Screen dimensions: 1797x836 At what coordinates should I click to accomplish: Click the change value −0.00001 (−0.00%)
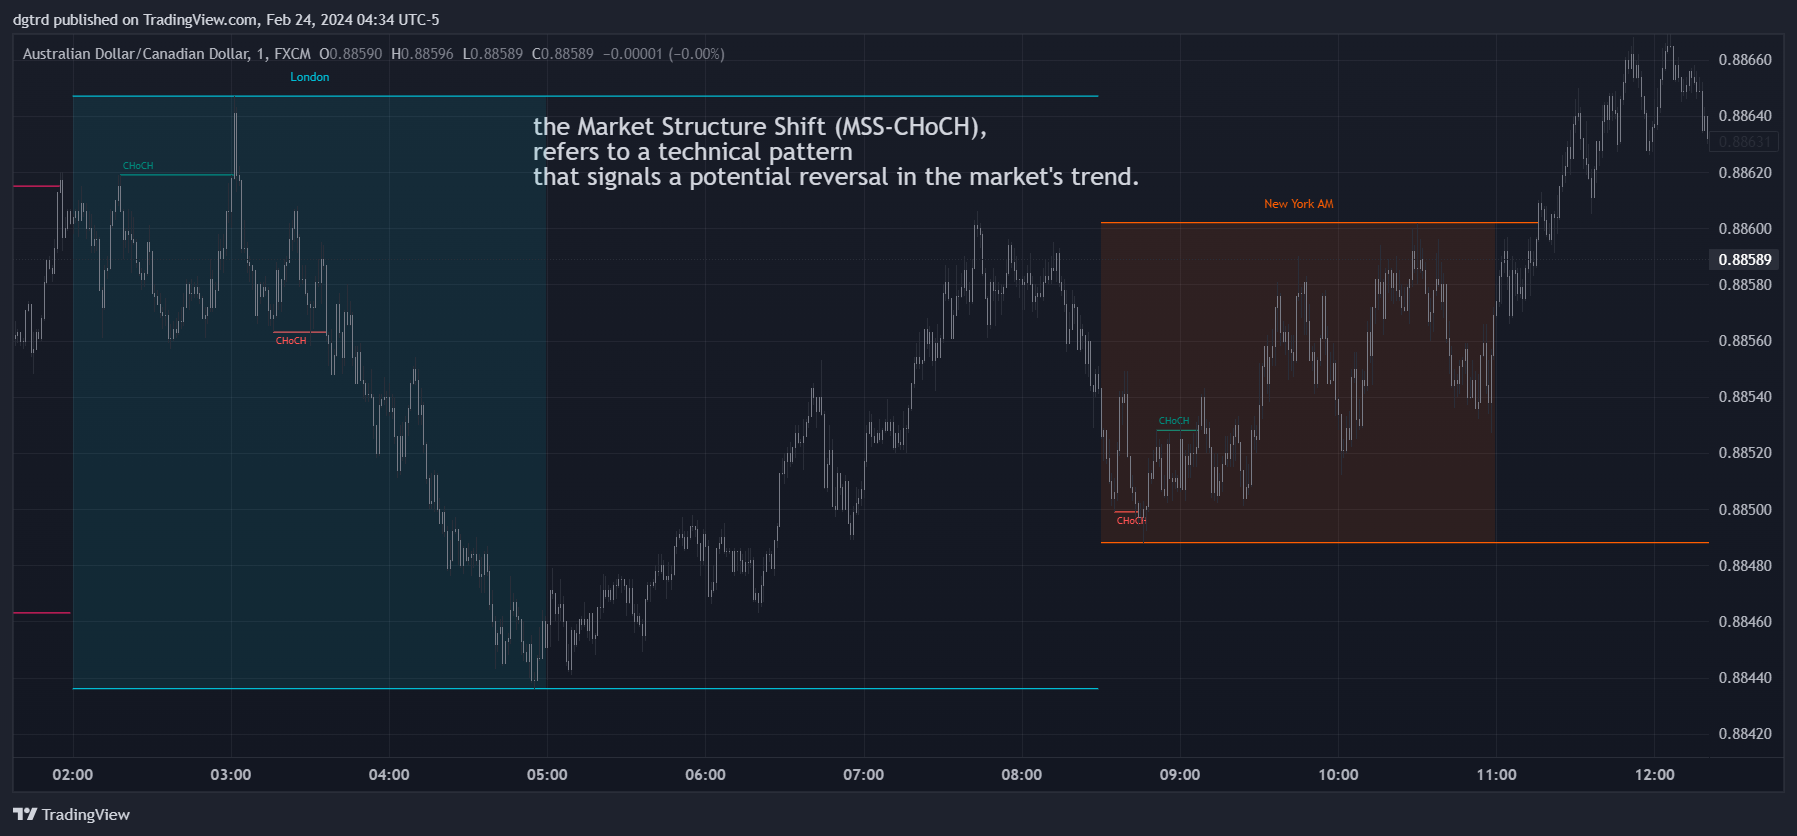[664, 54]
